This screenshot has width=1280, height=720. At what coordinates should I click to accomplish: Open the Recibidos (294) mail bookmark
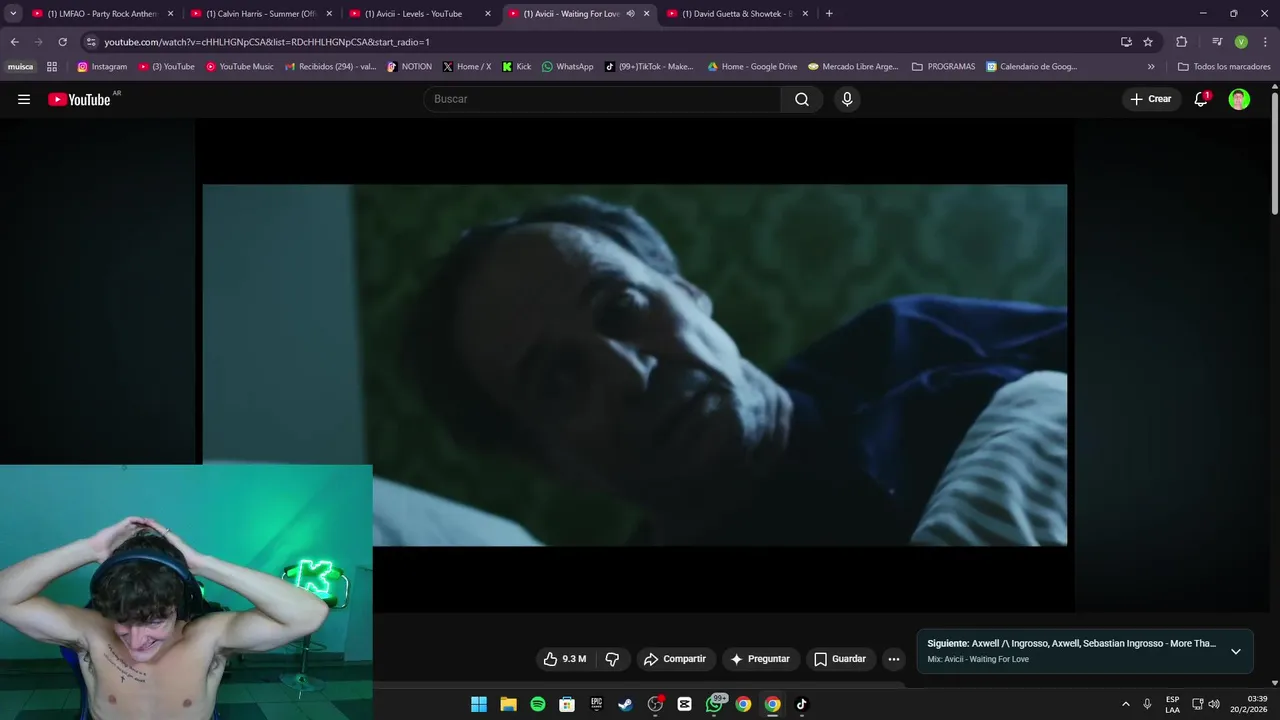click(x=330, y=67)
